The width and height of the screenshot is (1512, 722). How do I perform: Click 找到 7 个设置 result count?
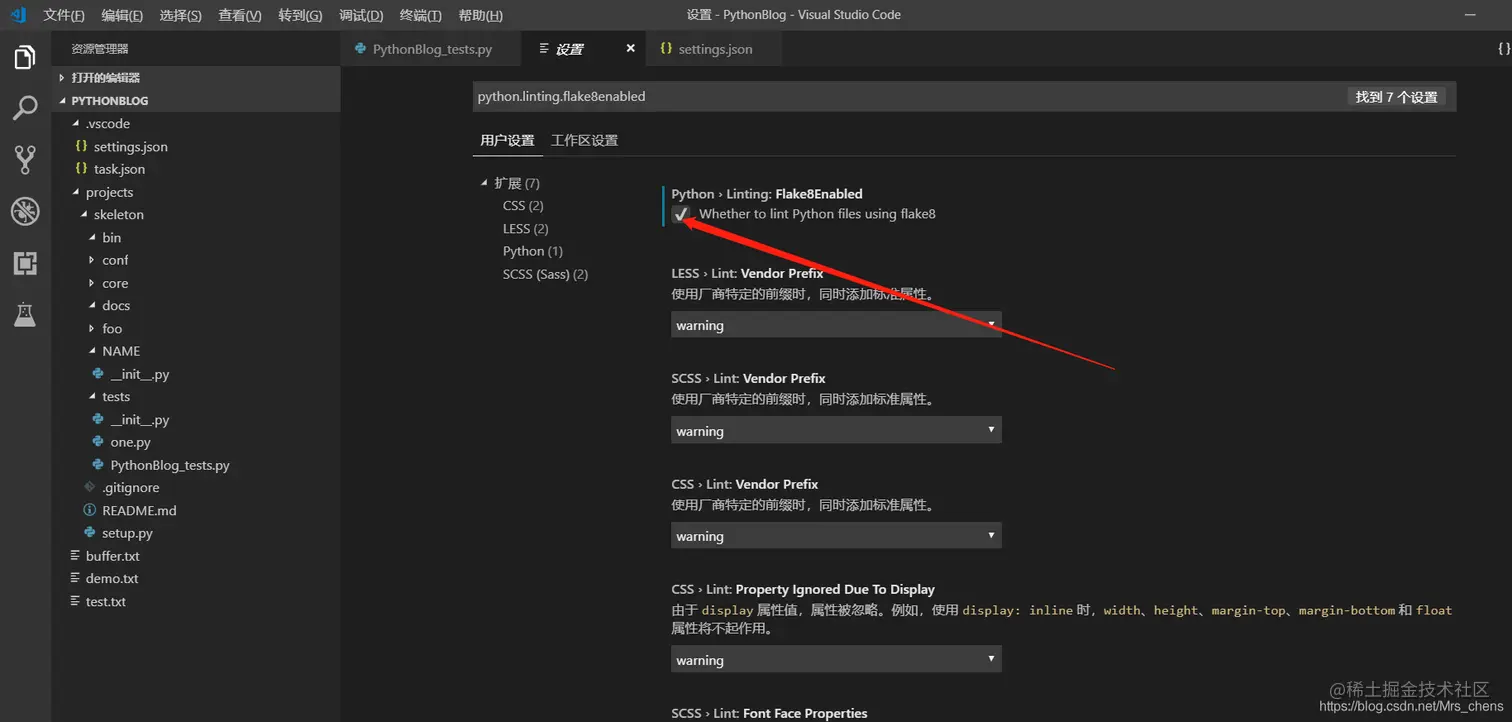coord(1396,97)
